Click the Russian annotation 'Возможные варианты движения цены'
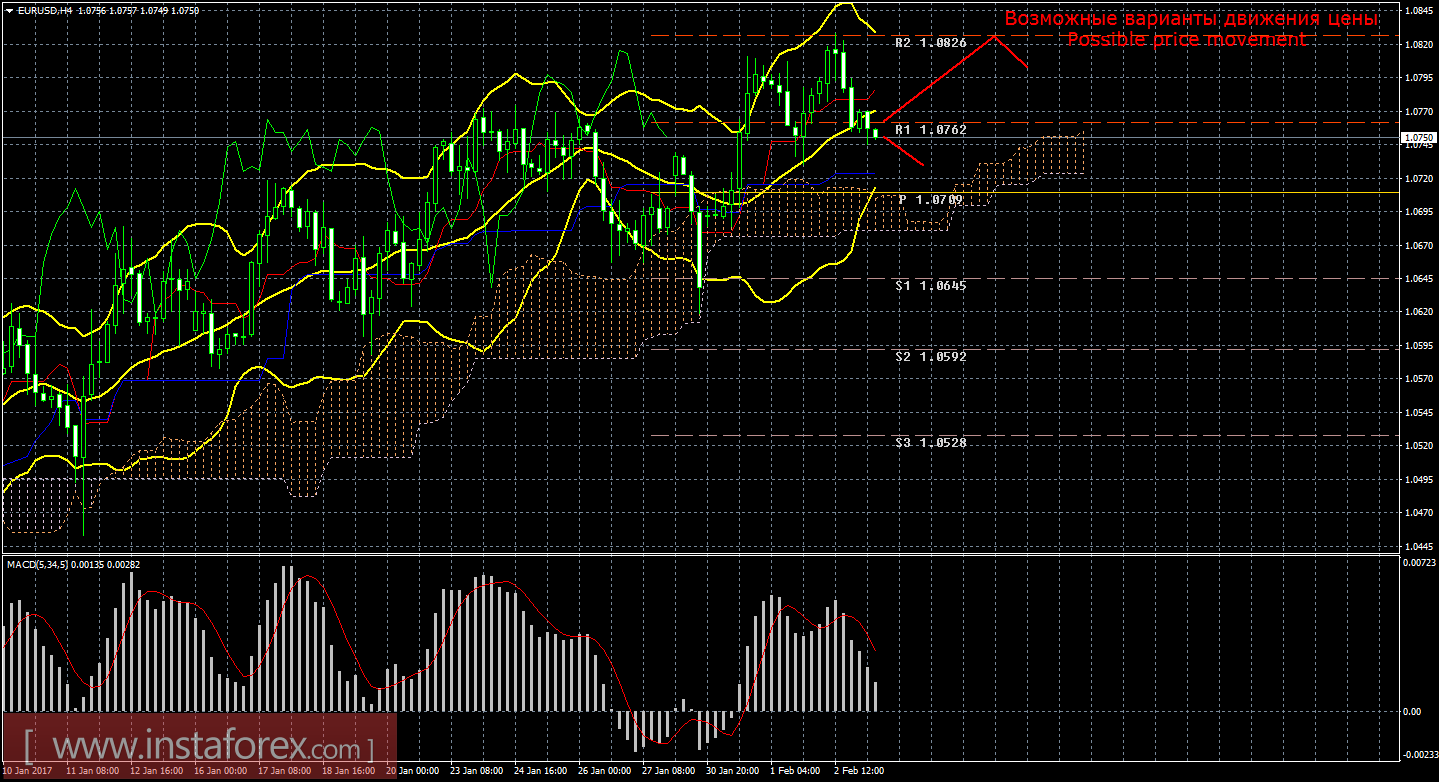This screenshot has width=1439, height=782. (x=1191, y=18)
